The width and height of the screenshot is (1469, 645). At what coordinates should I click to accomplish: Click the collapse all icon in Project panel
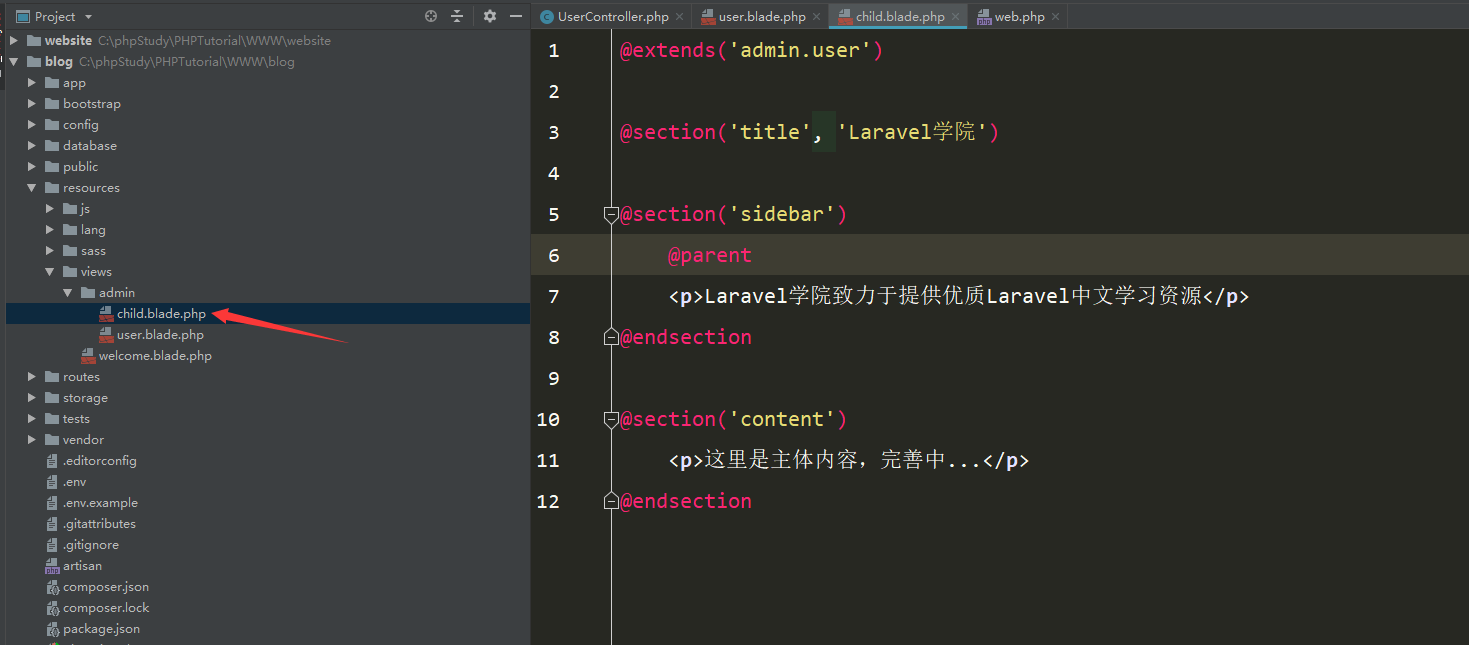[x=457, y=16]
